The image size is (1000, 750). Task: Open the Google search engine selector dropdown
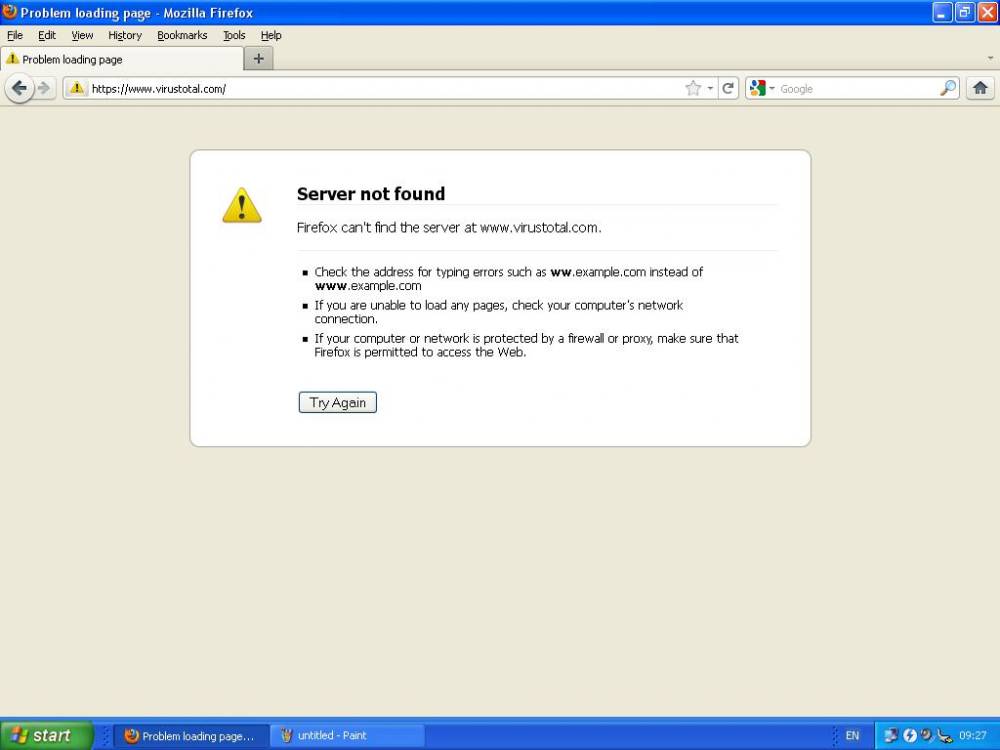click(x=761, y=89)
